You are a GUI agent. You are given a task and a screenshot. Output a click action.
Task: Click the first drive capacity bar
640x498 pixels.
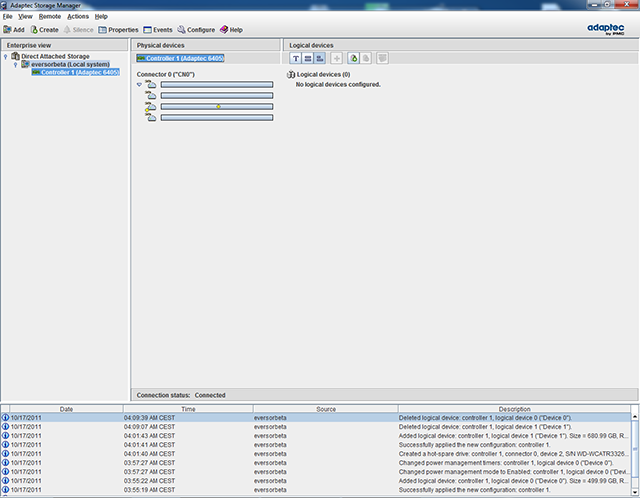(x=217, y=84)
